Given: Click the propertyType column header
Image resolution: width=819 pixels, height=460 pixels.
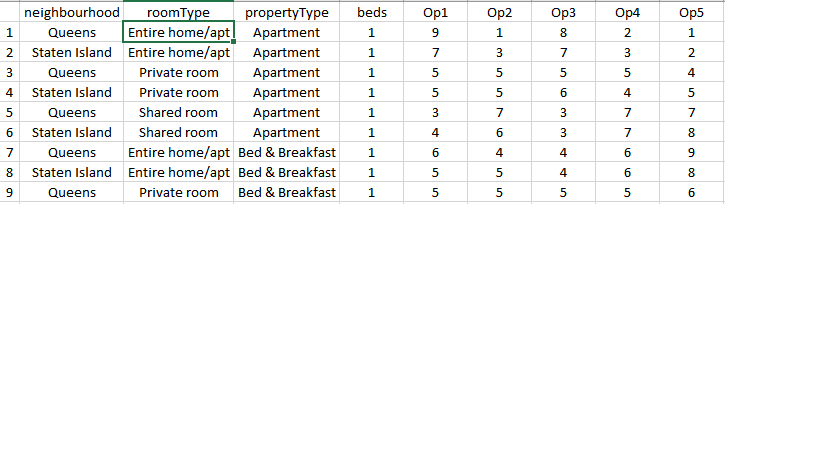Looking at the screenshot, I should 287,13.
